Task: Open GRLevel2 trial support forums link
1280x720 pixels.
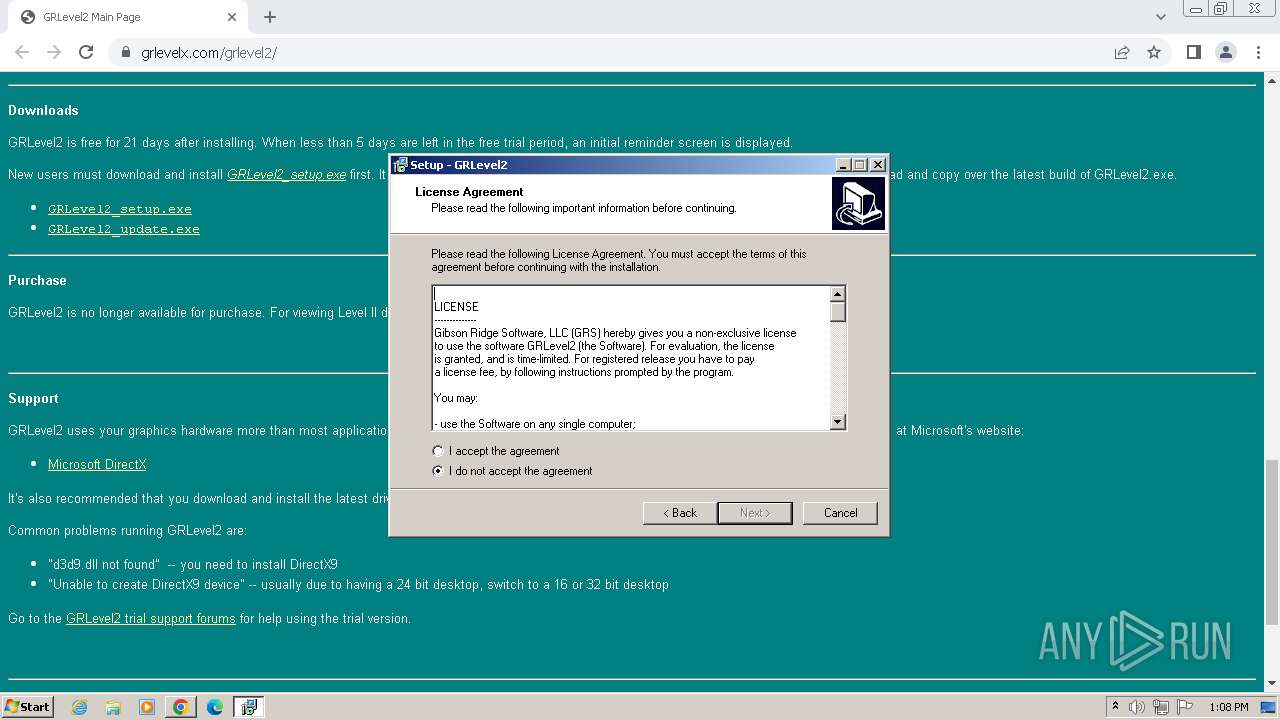Action: coord(151,618)
